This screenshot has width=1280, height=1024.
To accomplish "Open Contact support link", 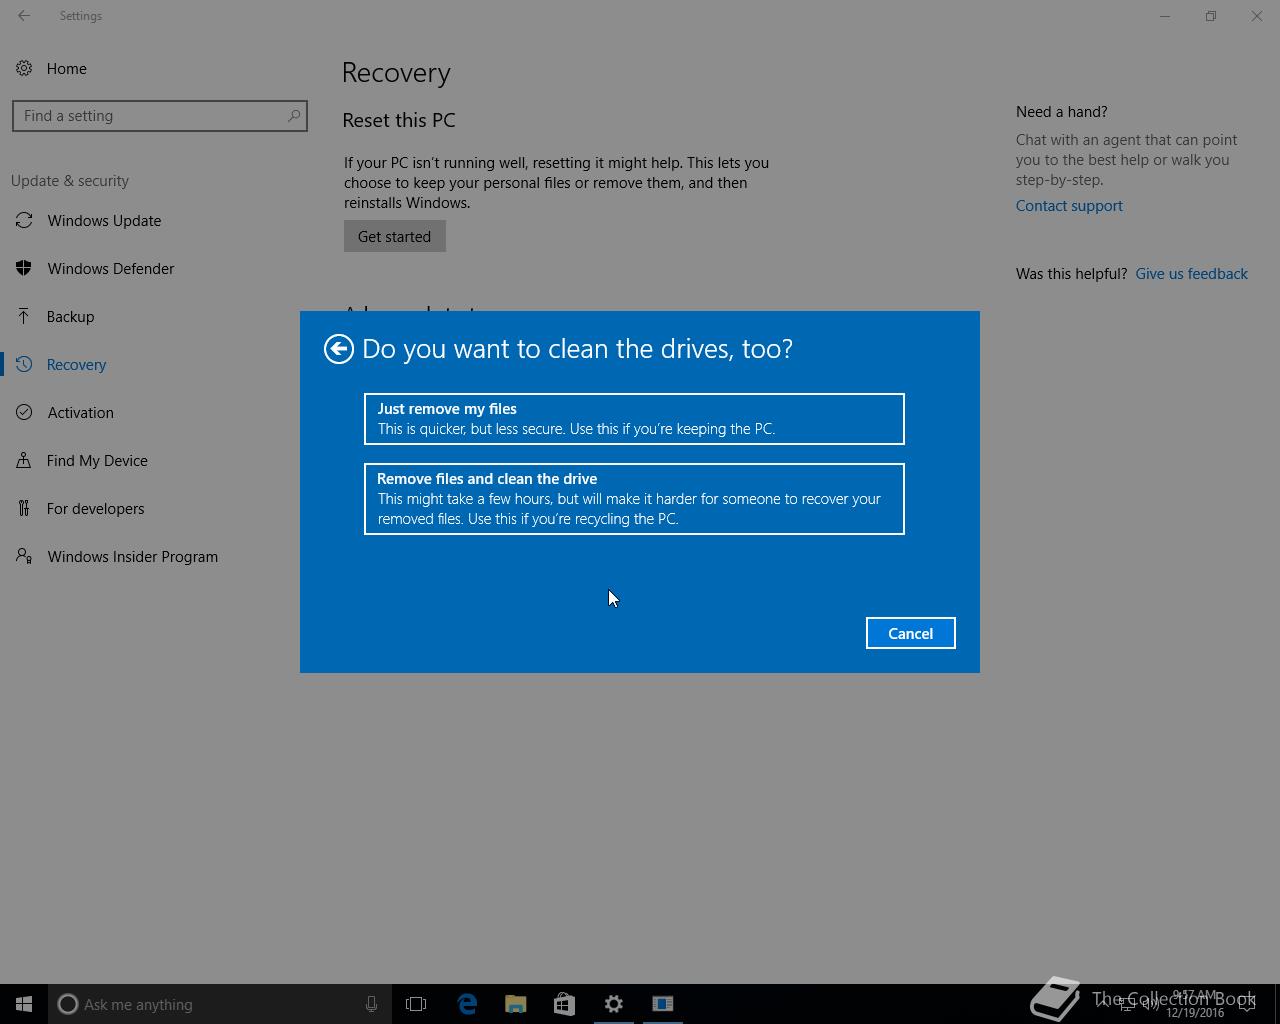I will tap(1069, 206).
